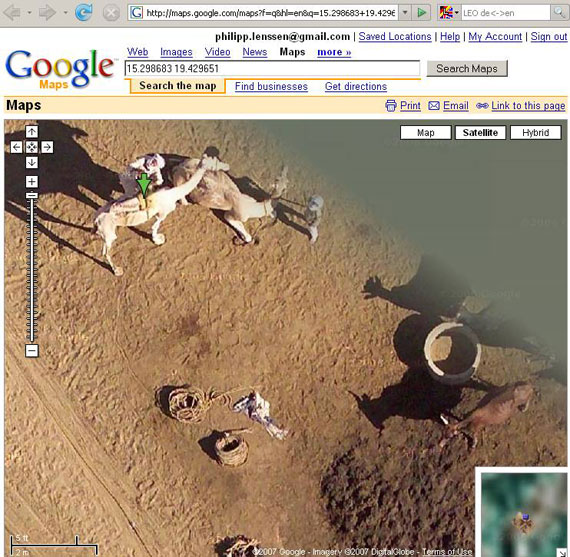Reload the page with the browser refresh icon

(x=83, y=13)
